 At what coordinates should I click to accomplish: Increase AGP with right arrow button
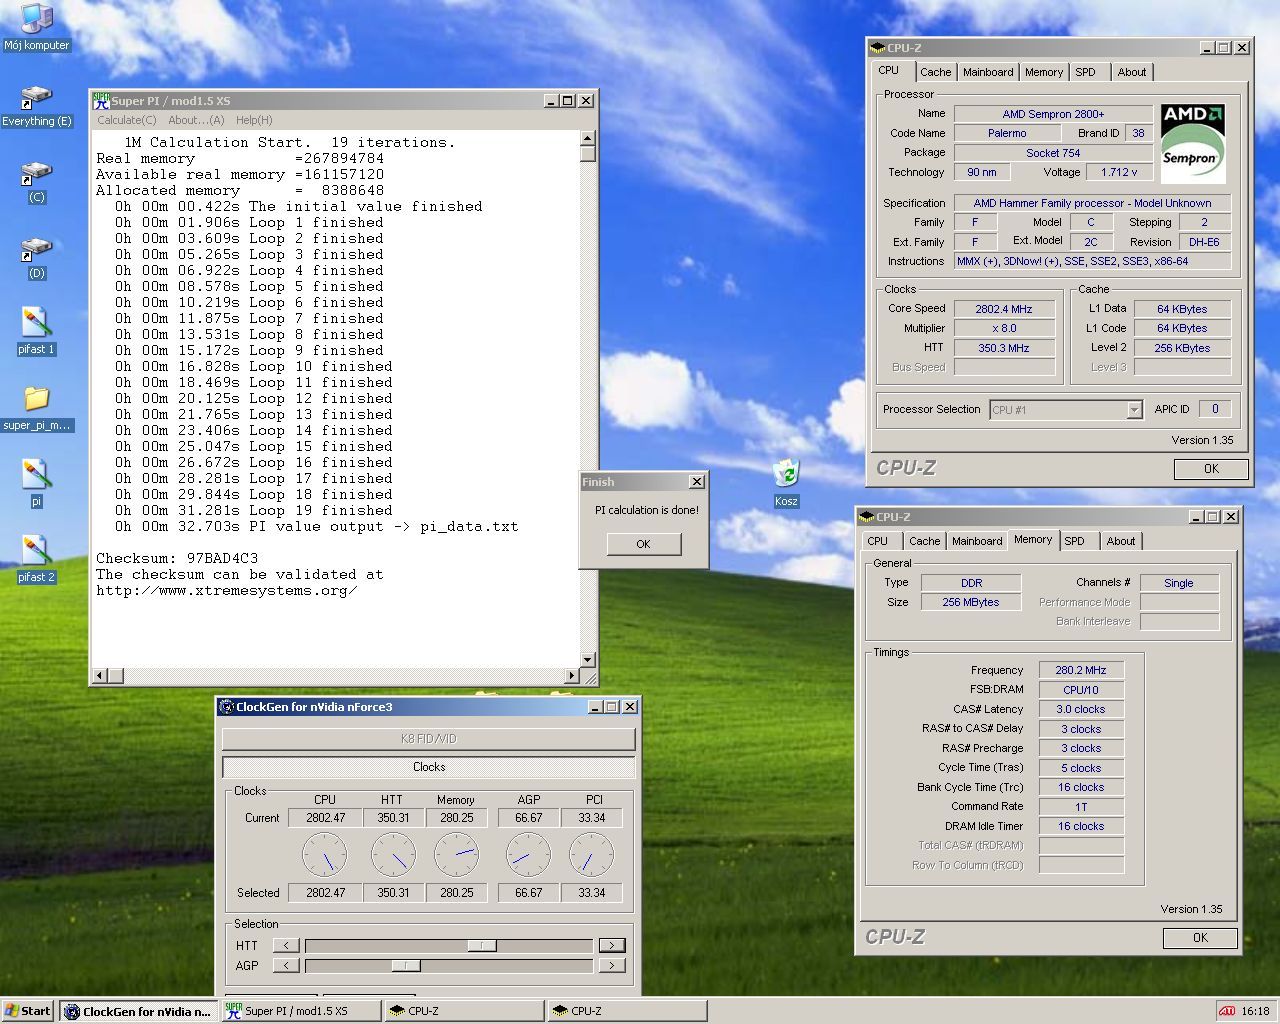[x=612, y=965]
